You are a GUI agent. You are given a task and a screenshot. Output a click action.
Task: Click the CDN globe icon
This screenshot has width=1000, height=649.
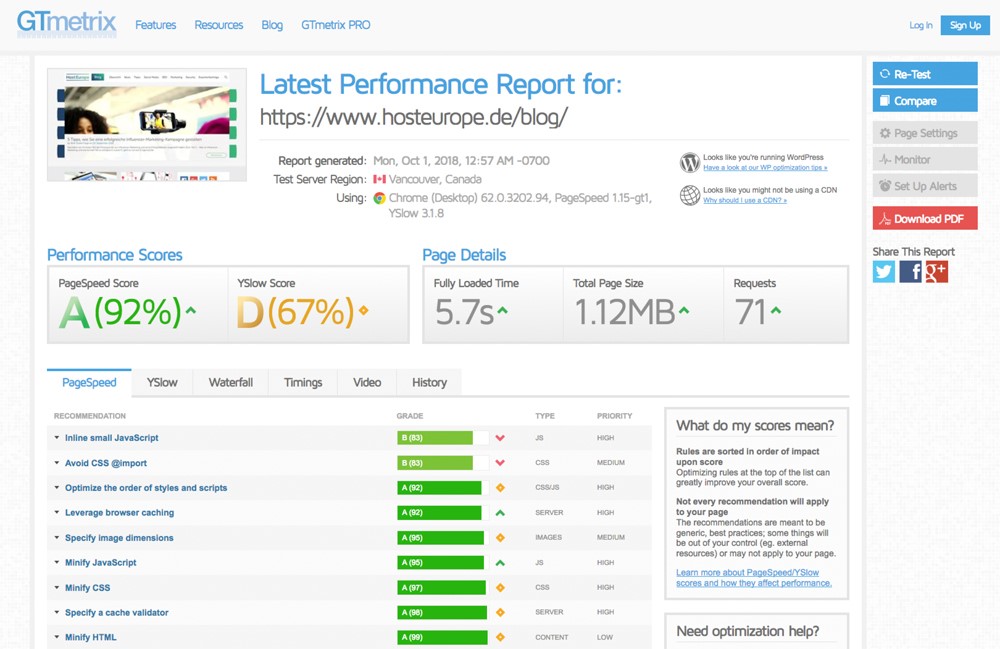point(689,195)
